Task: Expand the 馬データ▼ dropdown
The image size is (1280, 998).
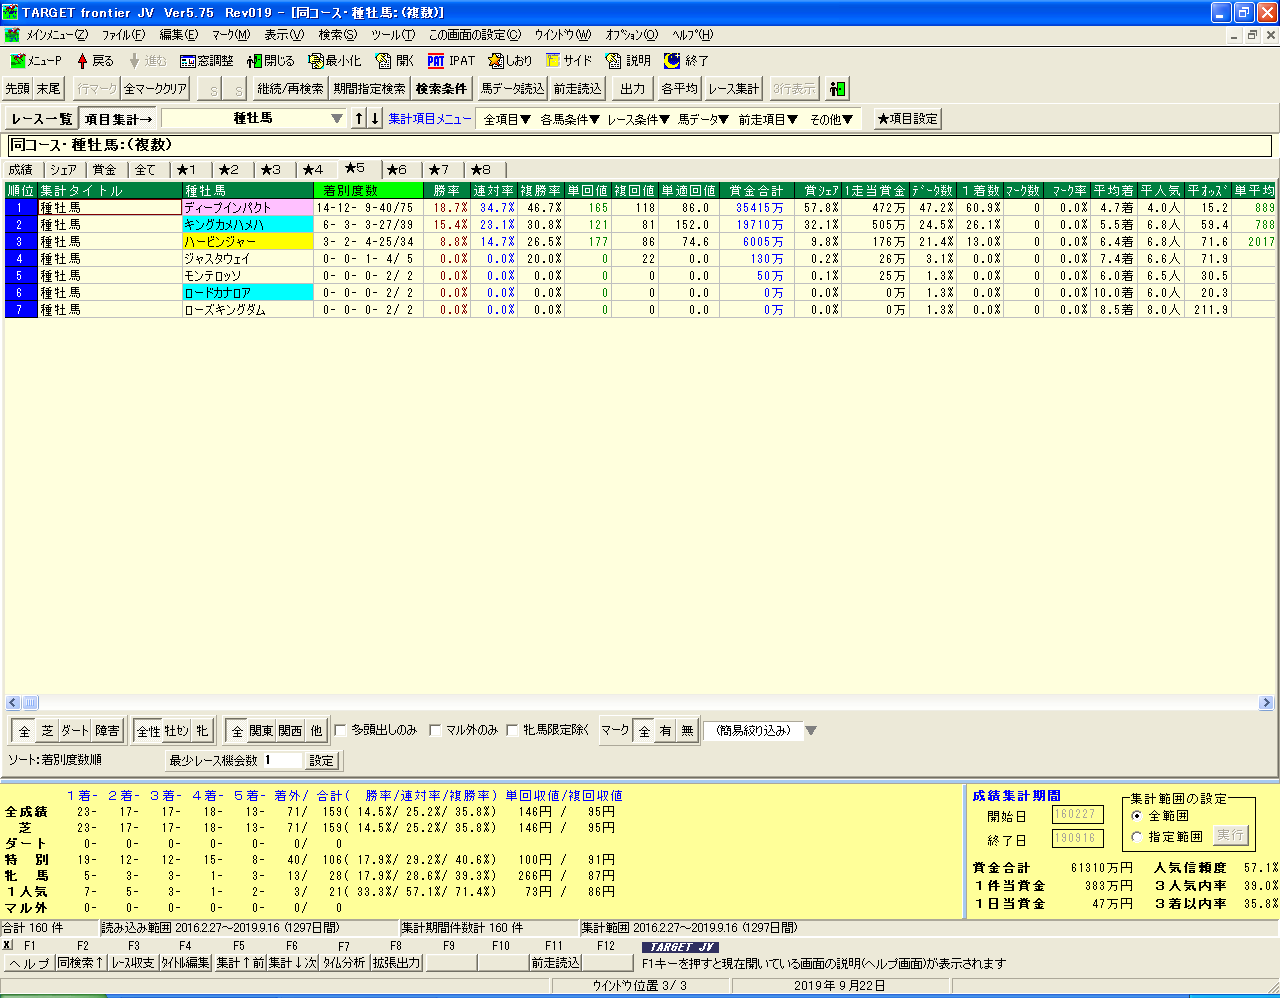Action: [704, 119]
